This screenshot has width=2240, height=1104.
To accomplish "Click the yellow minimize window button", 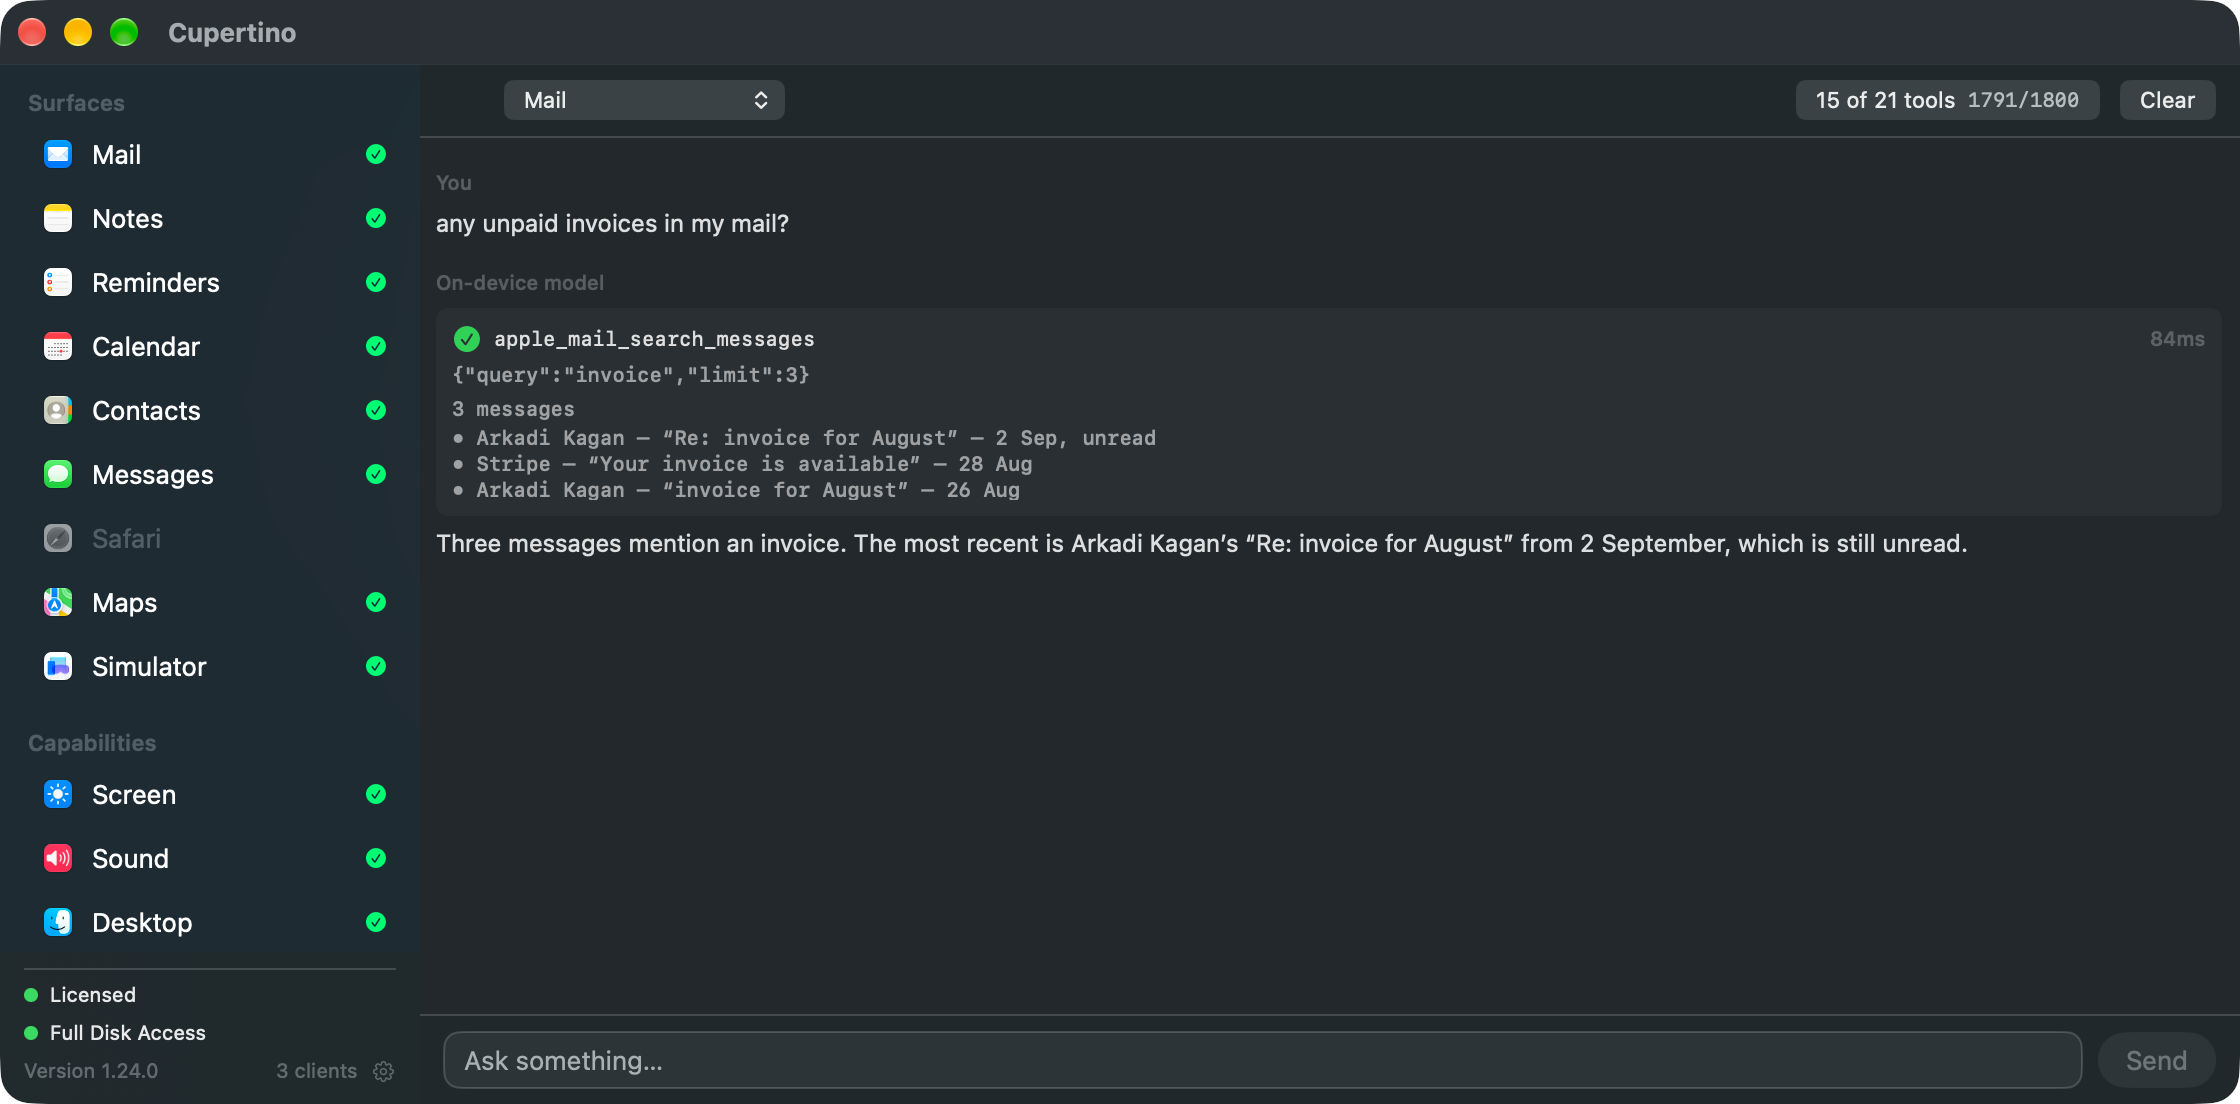I will point(78,32).
